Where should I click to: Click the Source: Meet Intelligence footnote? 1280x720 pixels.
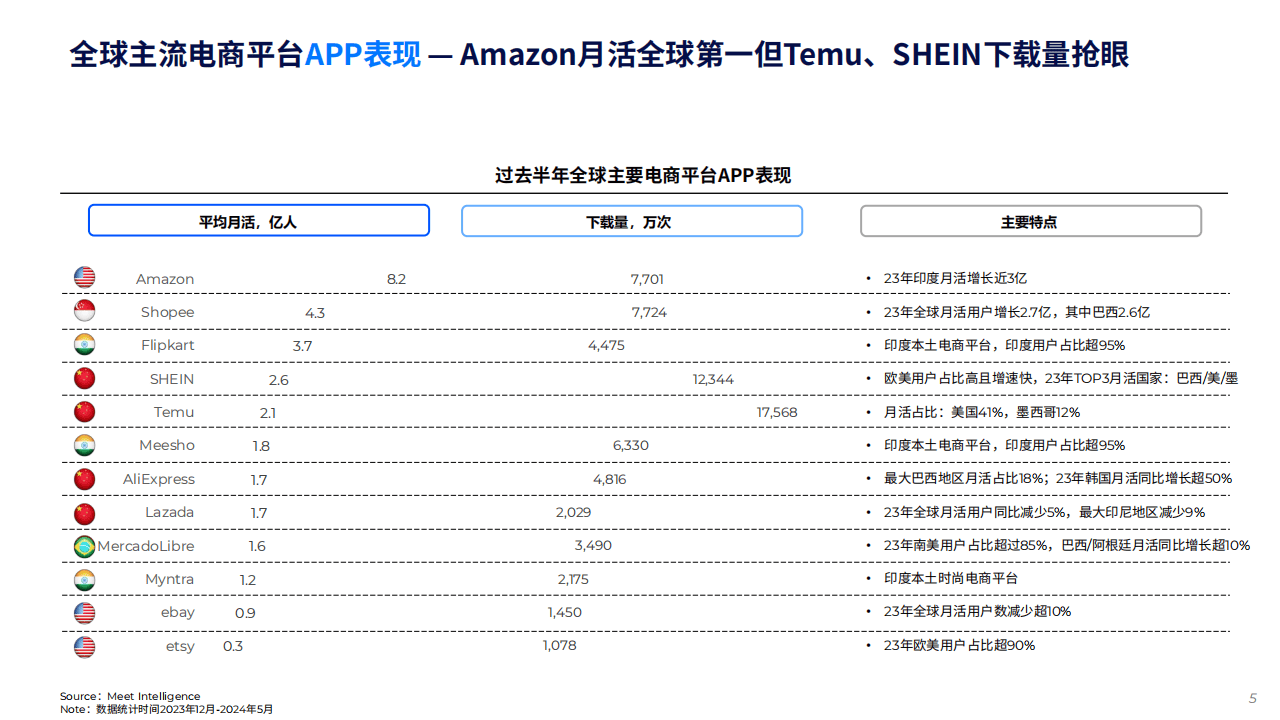pos(130,696)
